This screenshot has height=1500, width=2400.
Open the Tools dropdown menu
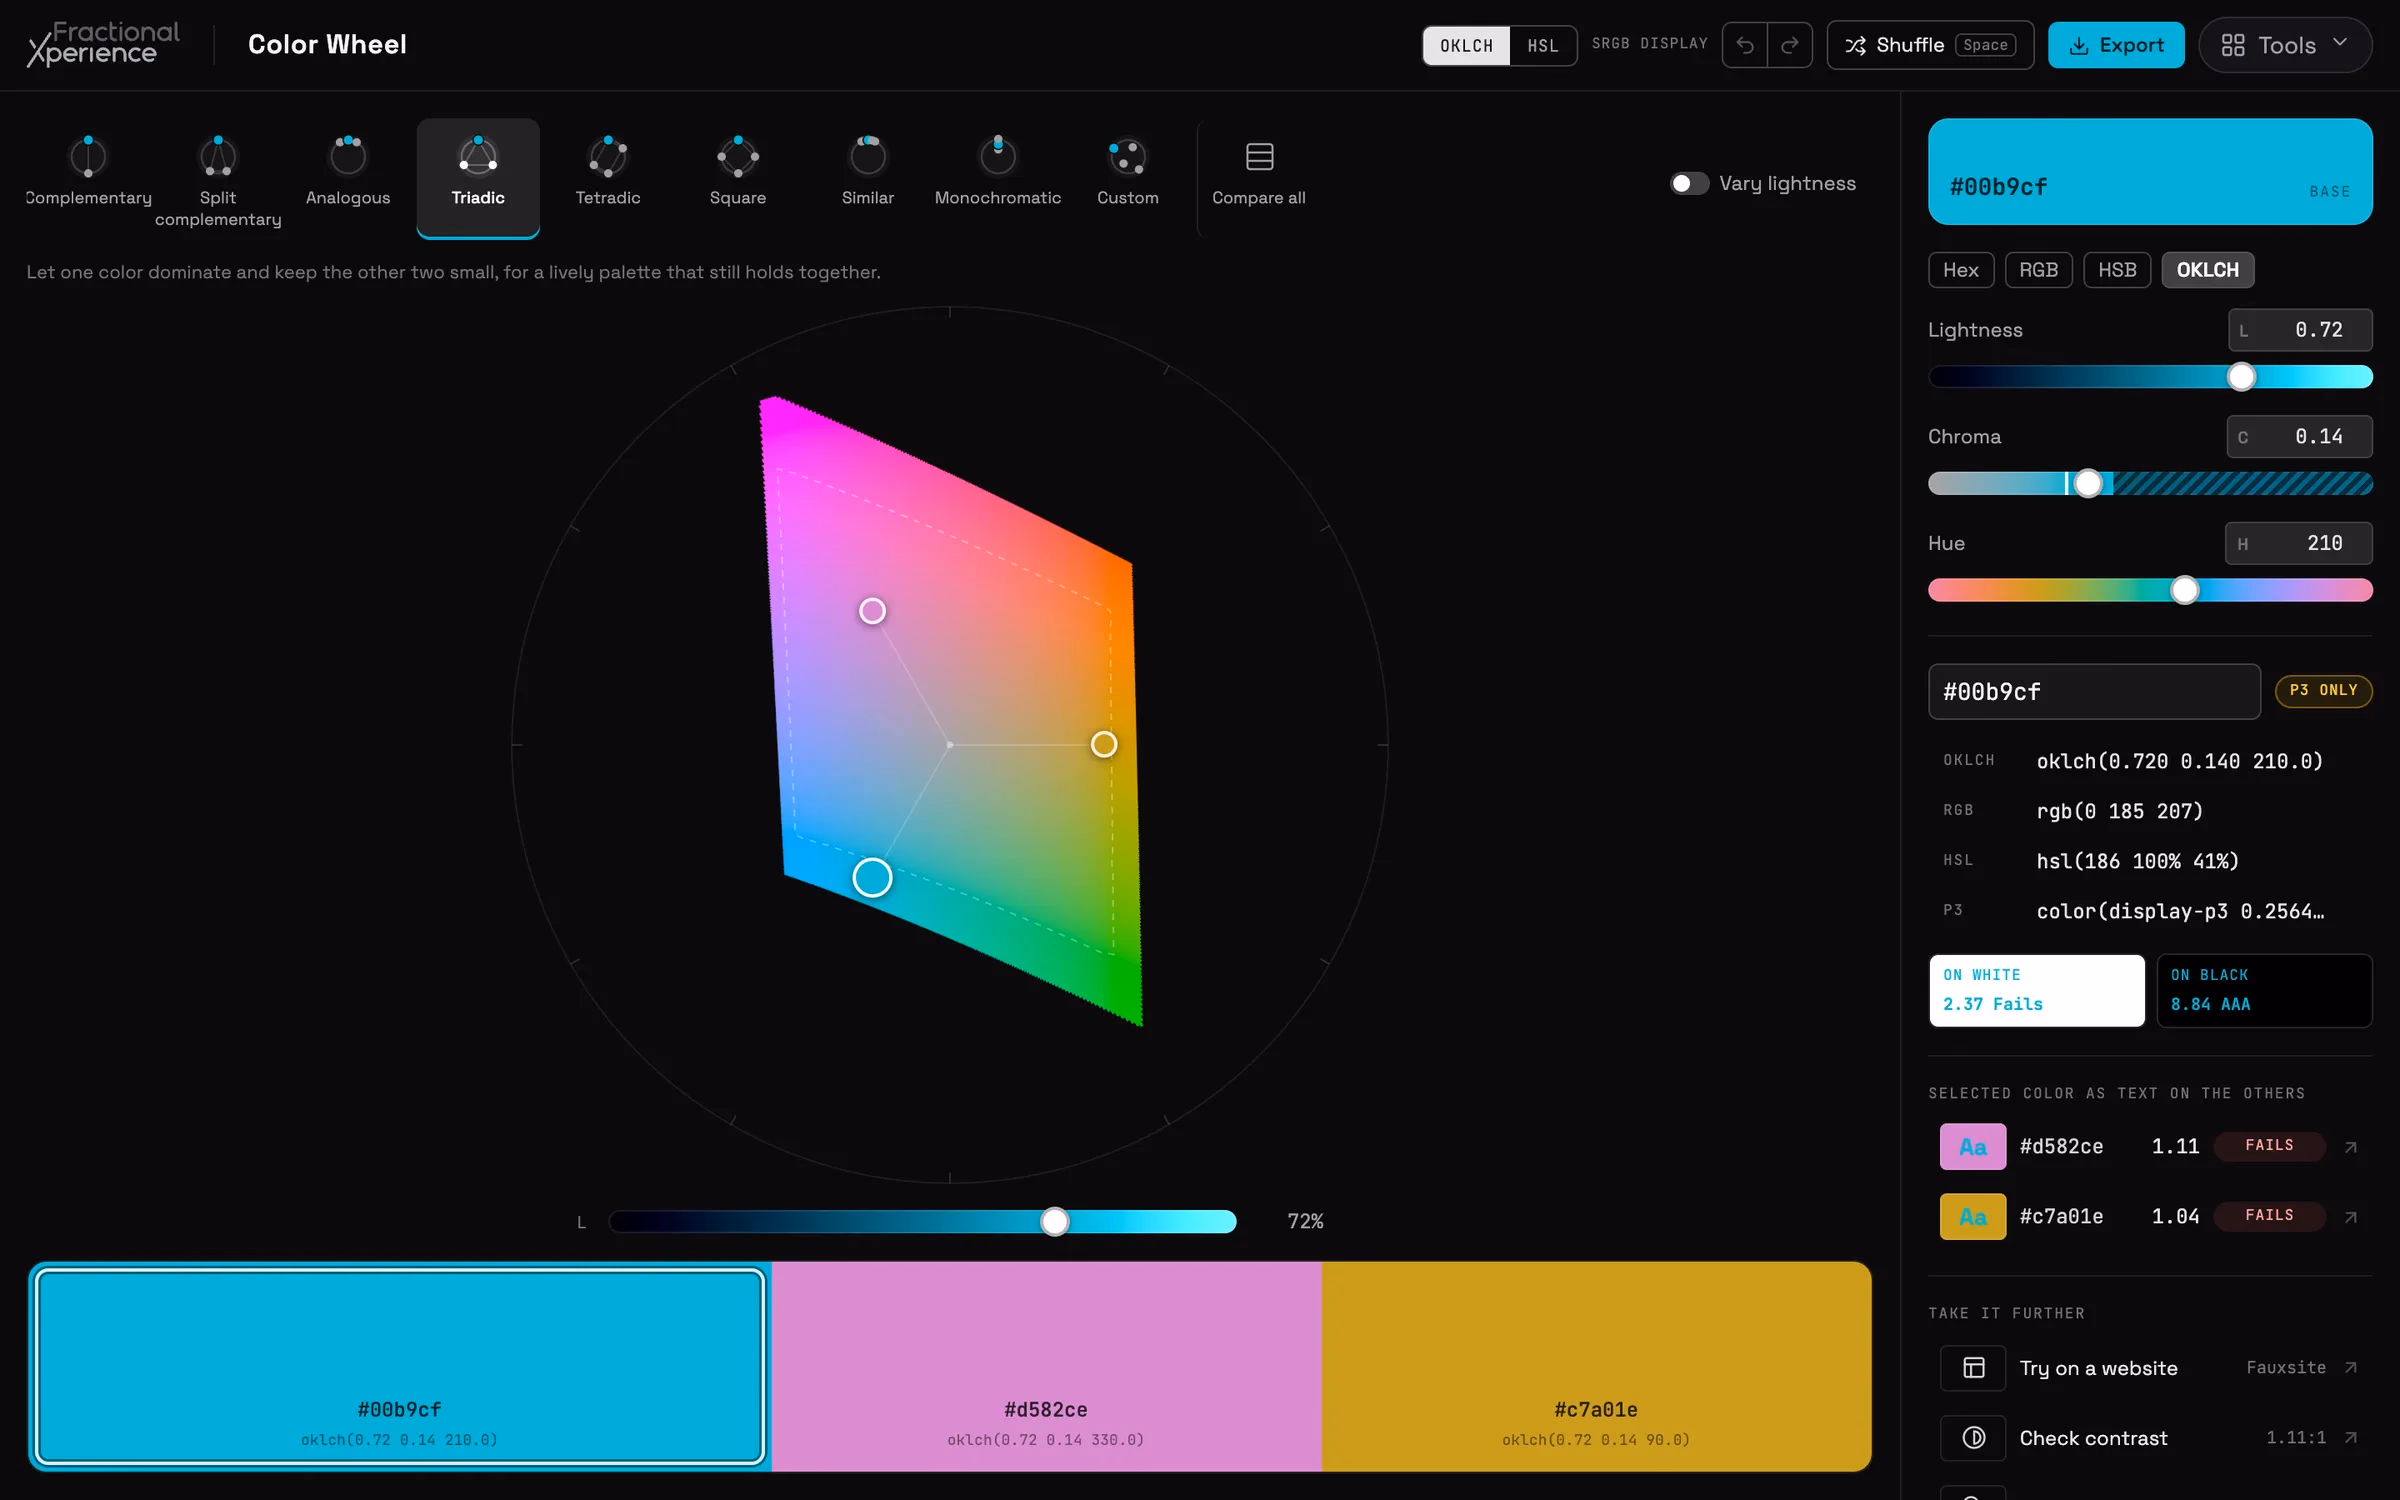point(2285,45)
